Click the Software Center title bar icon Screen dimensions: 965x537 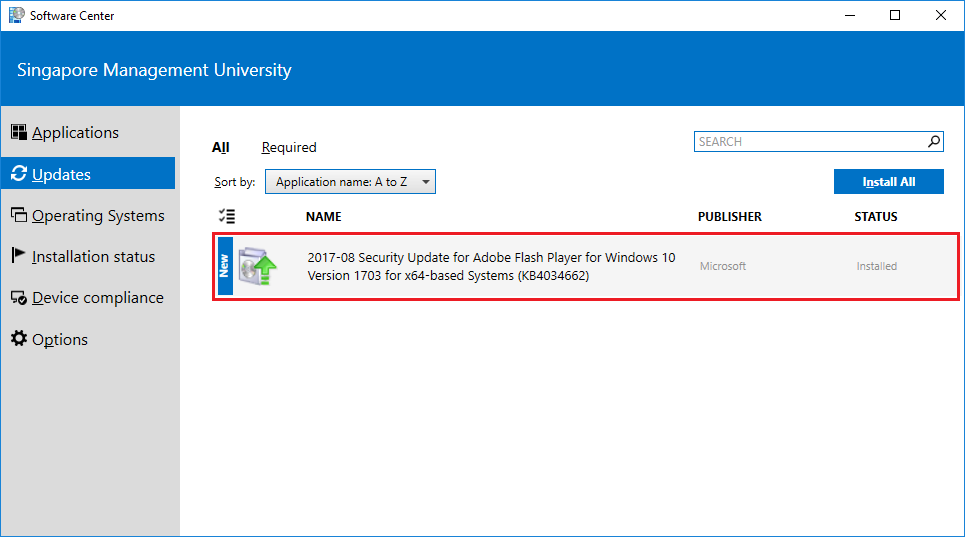point(17,15)
